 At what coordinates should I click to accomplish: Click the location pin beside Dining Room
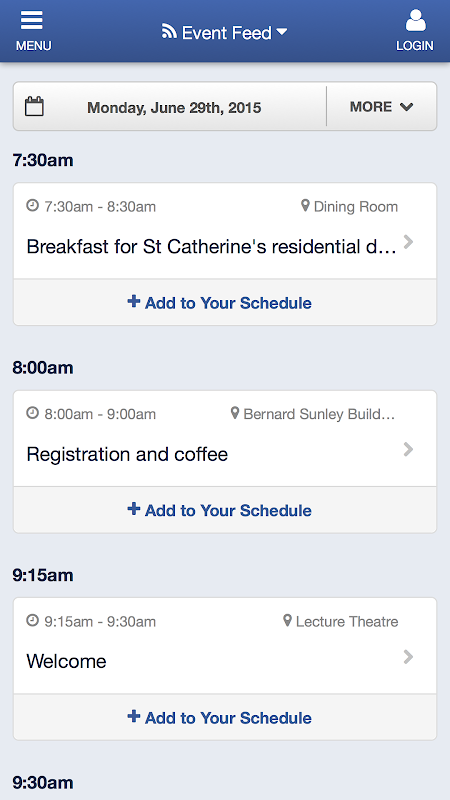(305, 206)
